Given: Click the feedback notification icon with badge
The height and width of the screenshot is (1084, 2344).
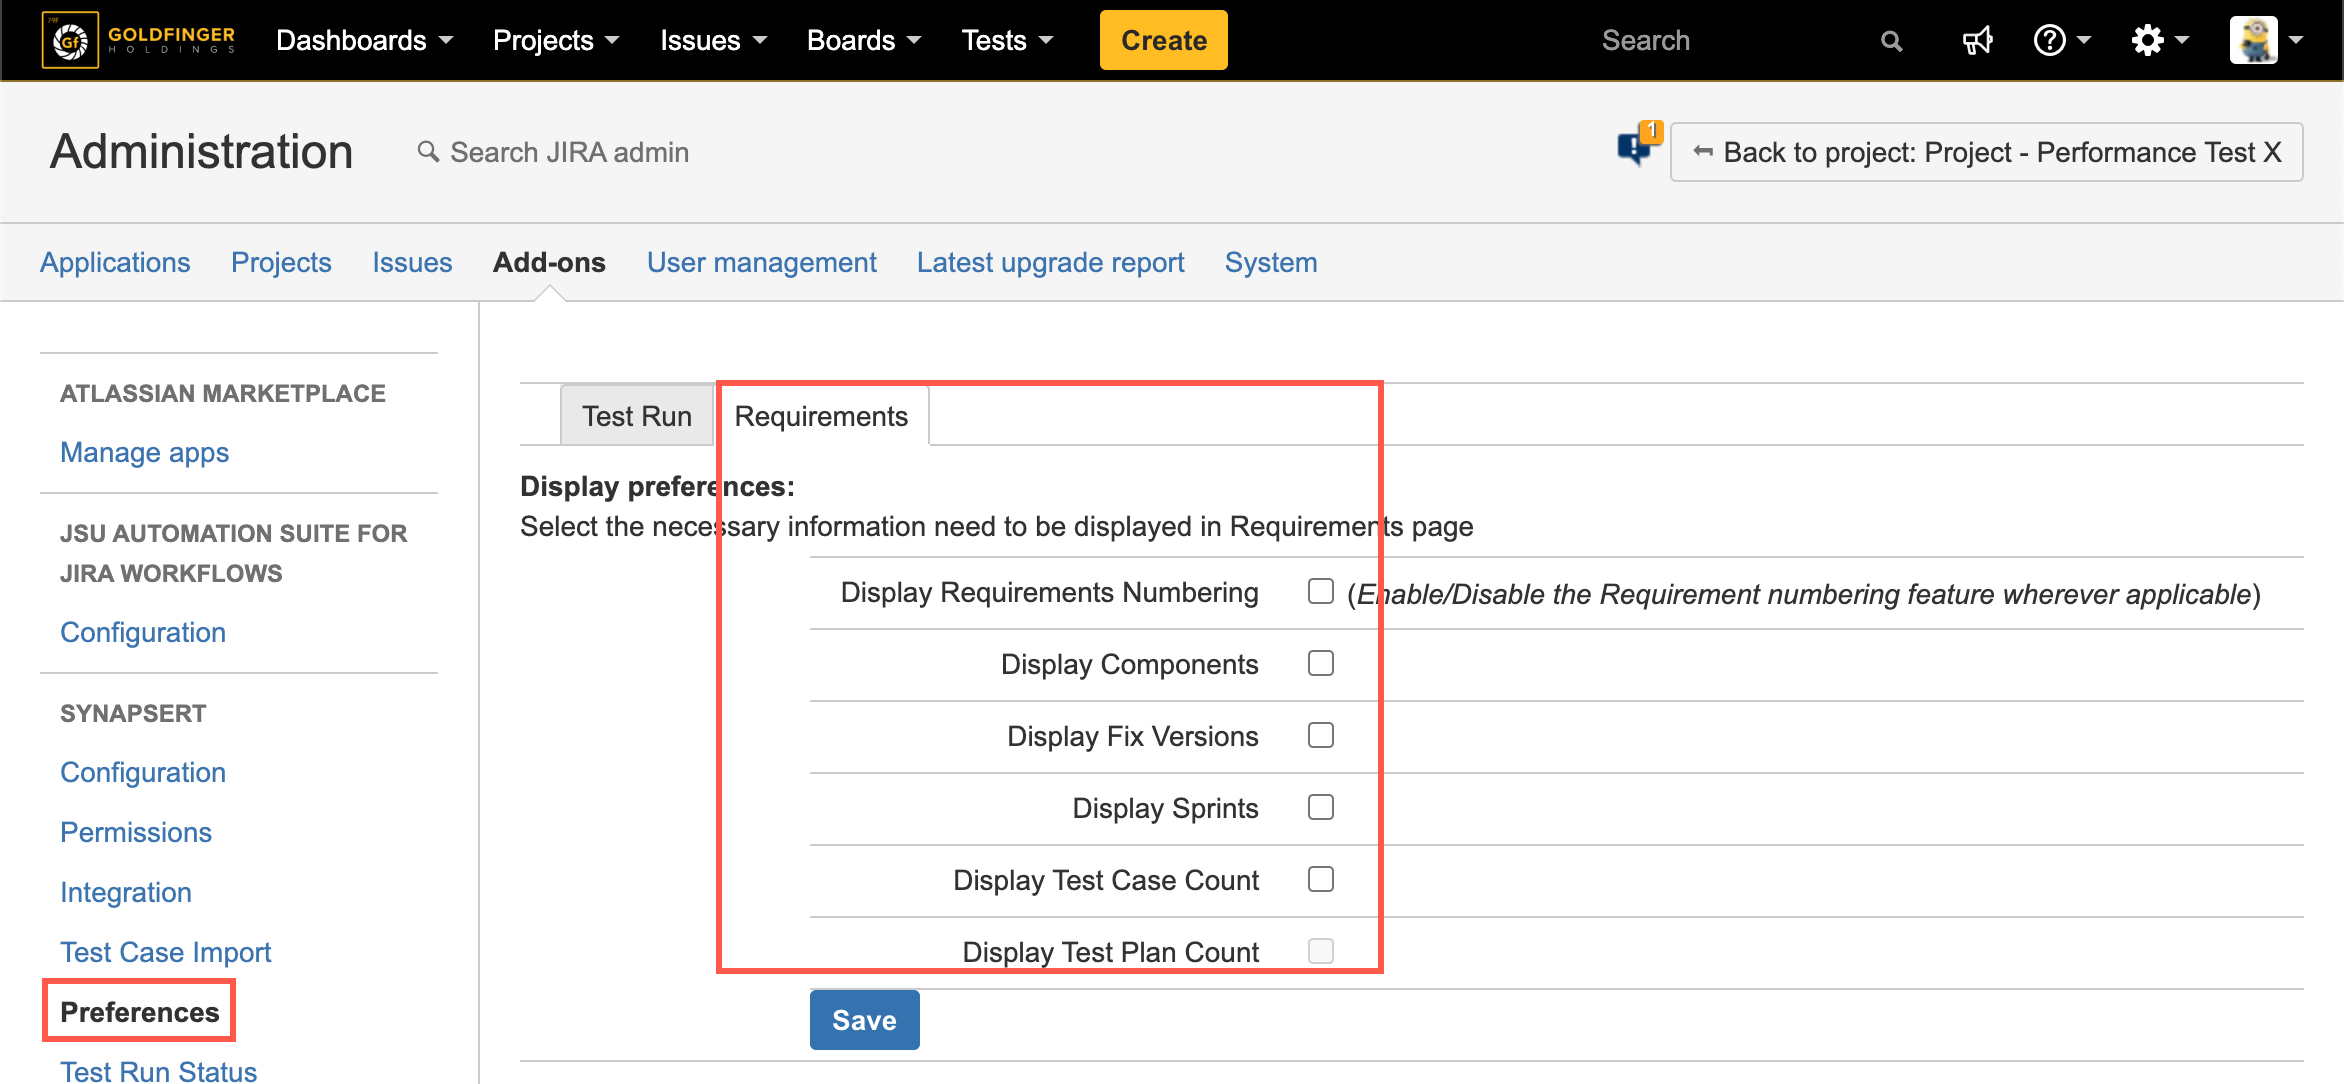Looking at the screenshot, I should tap(1636, 148).
